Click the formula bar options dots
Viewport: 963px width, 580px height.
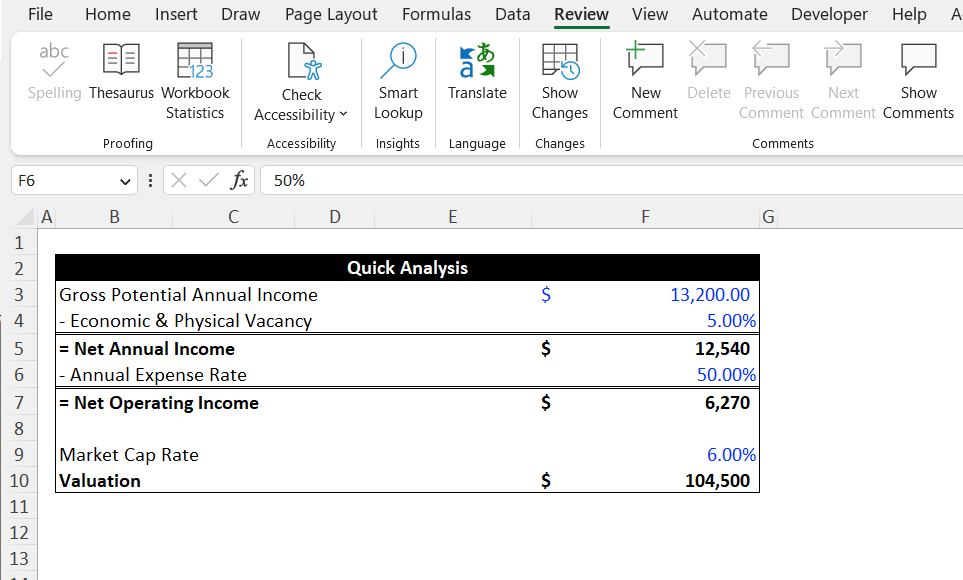click(150, 181)
